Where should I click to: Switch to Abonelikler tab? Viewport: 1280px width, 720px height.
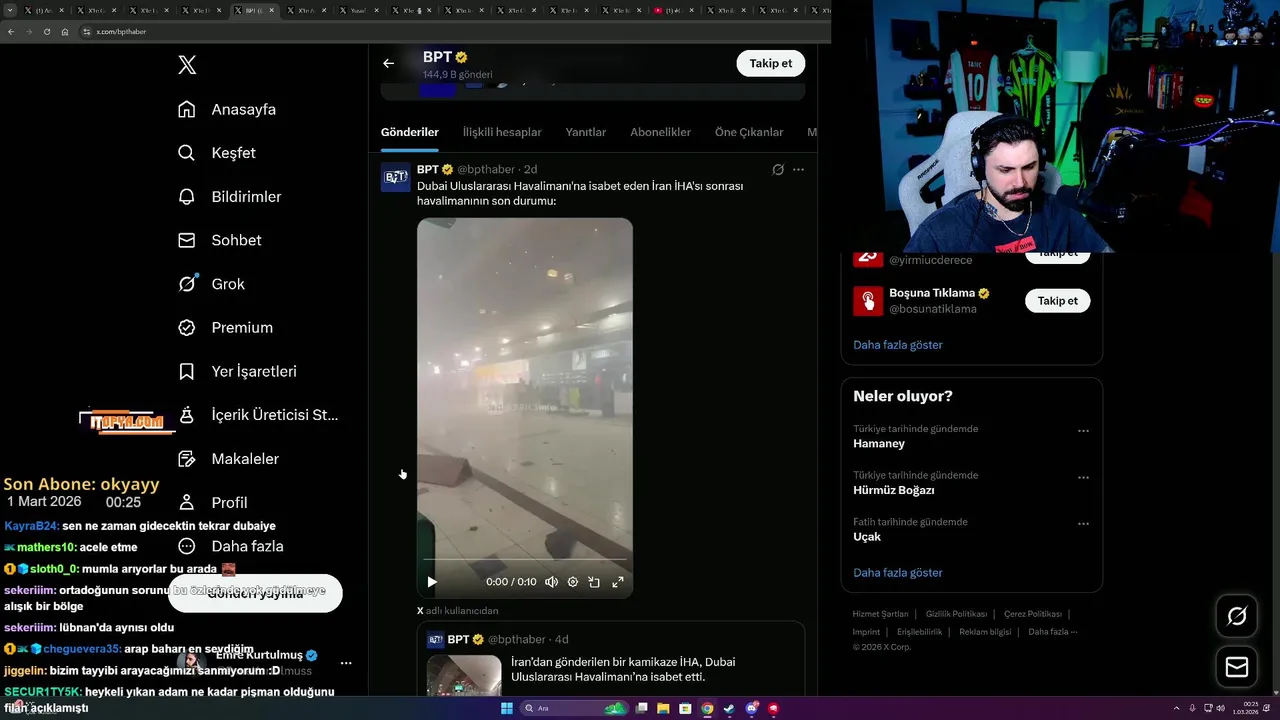(660, 132)
